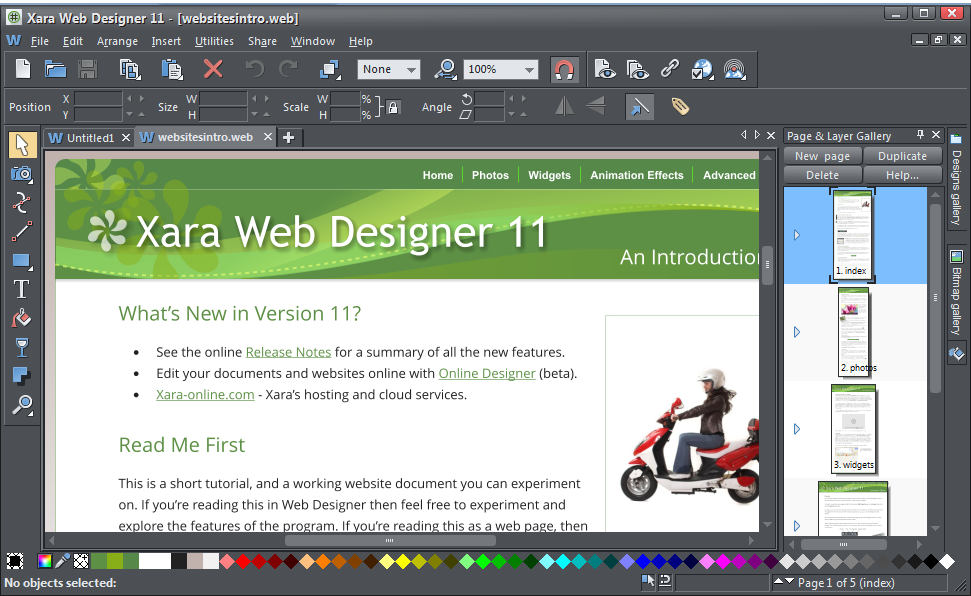
Task: Open the color editor rainbow icon
Action: [x=45, y=561]
